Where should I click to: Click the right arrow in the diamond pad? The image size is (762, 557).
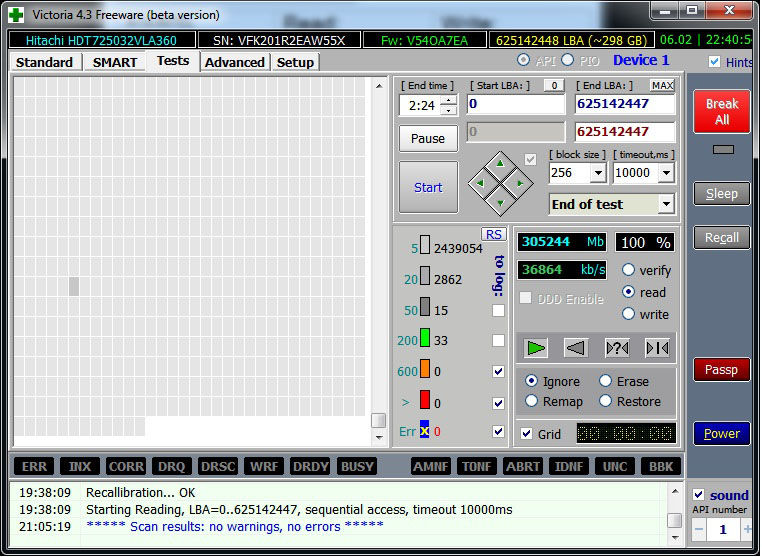520,183
